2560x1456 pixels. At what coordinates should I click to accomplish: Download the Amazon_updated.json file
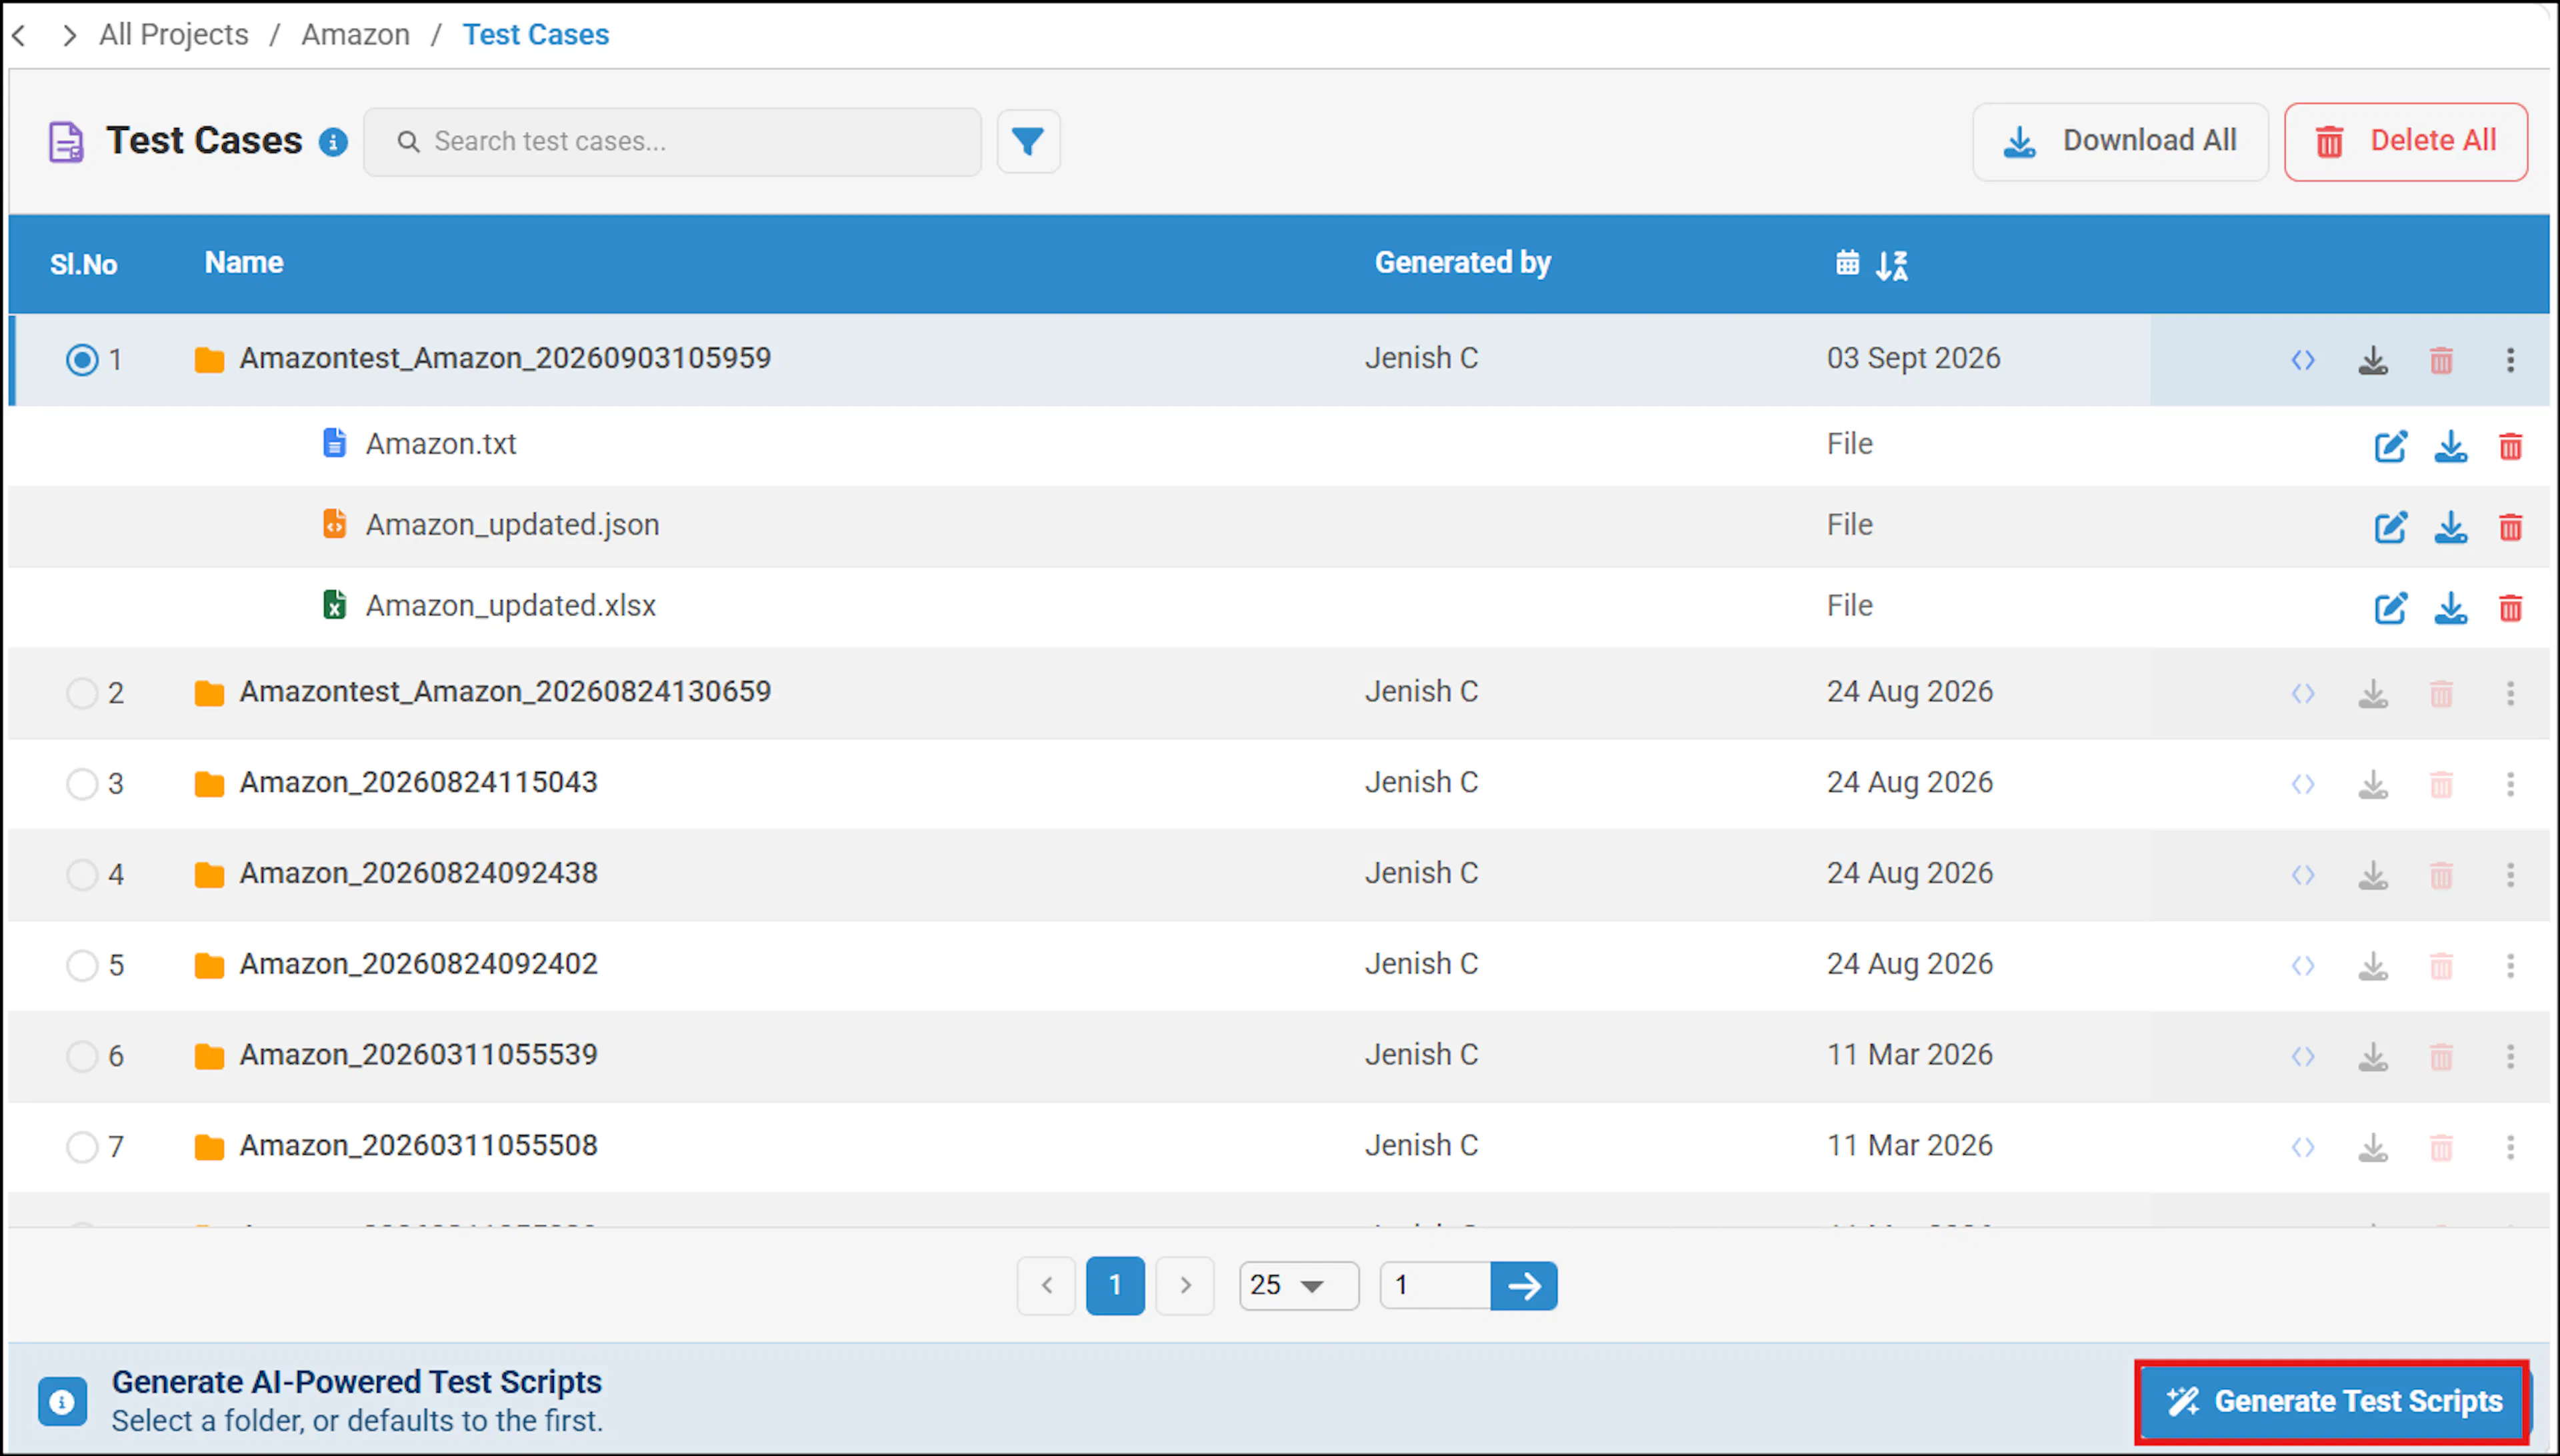[2450, 526]
